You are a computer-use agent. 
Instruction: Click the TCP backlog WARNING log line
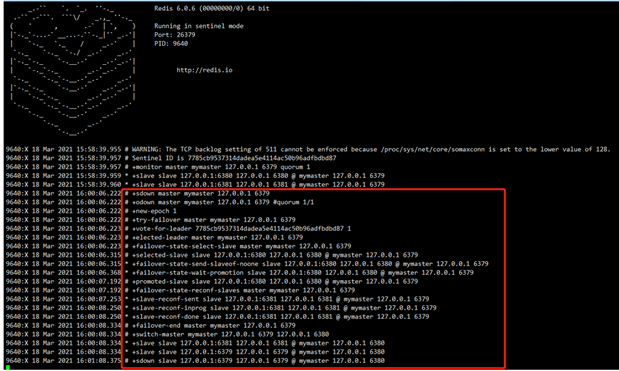coord(308,150)
